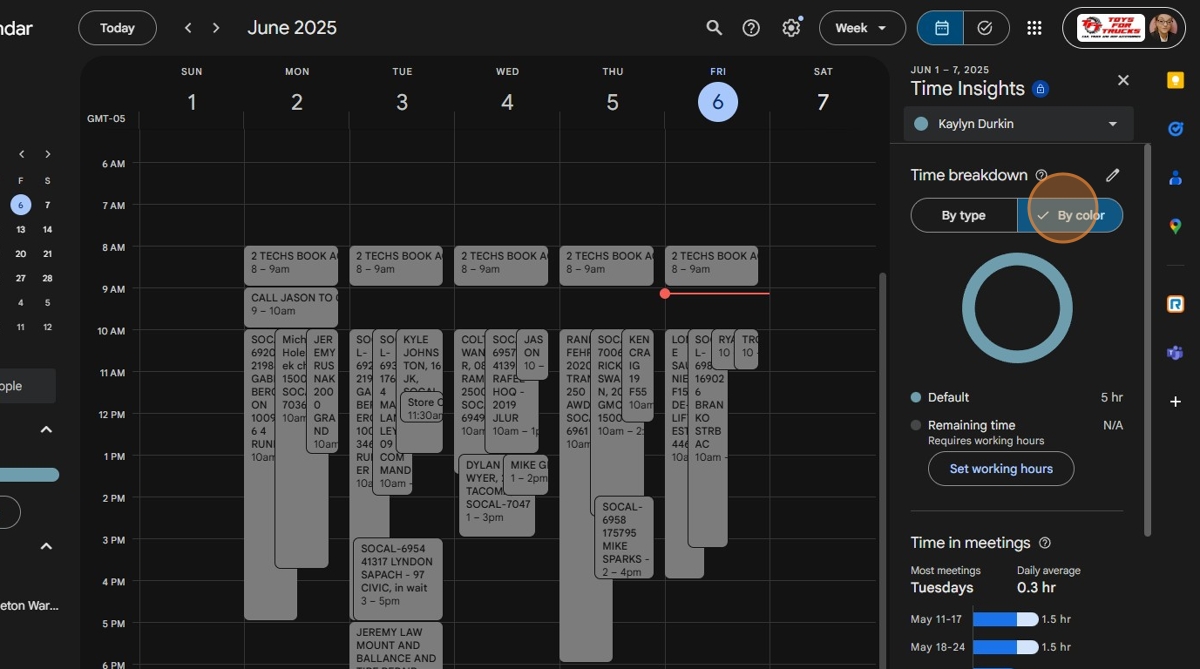The height and width of the screenshot is (669, 1200).
Task: Open the Settings gear menu
Action: [x=791, y=28]
